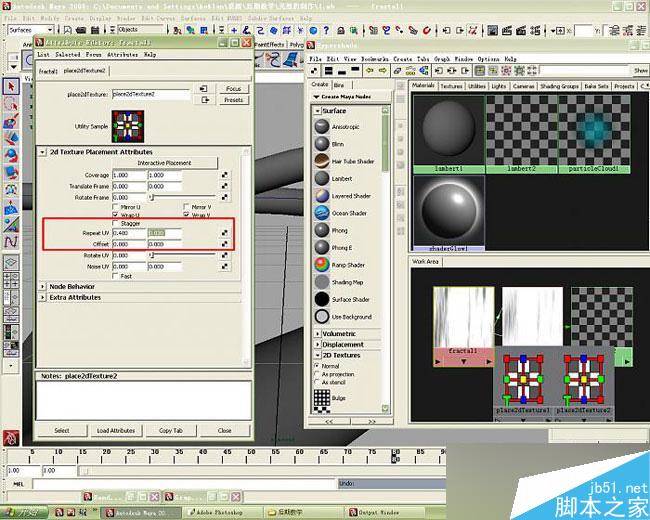Pick the Lasso select tool
Image resolution: width=650 pixels, height=520 pixels.
coord(11,104)
